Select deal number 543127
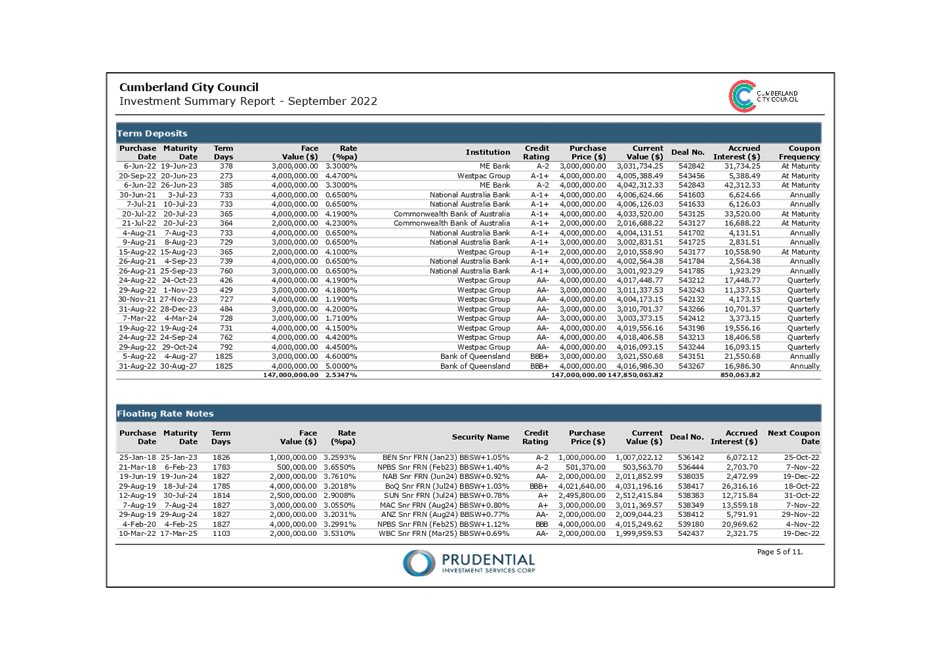This screenshot has height=660, width=941. tap(691, 223)
